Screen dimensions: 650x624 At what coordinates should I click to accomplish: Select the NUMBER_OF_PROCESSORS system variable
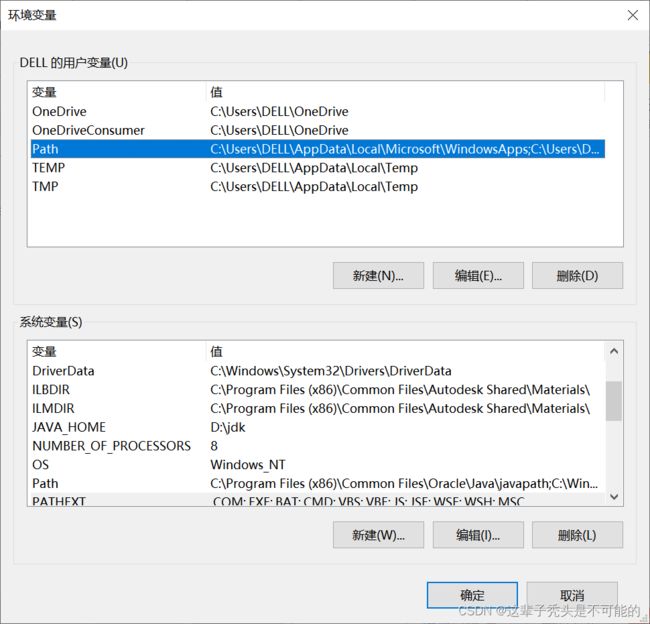point(110,446)
